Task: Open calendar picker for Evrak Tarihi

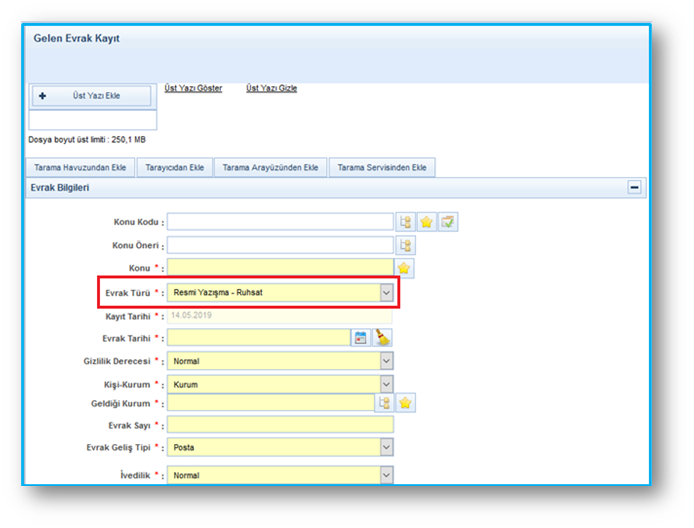Action: tap(362, 338)
